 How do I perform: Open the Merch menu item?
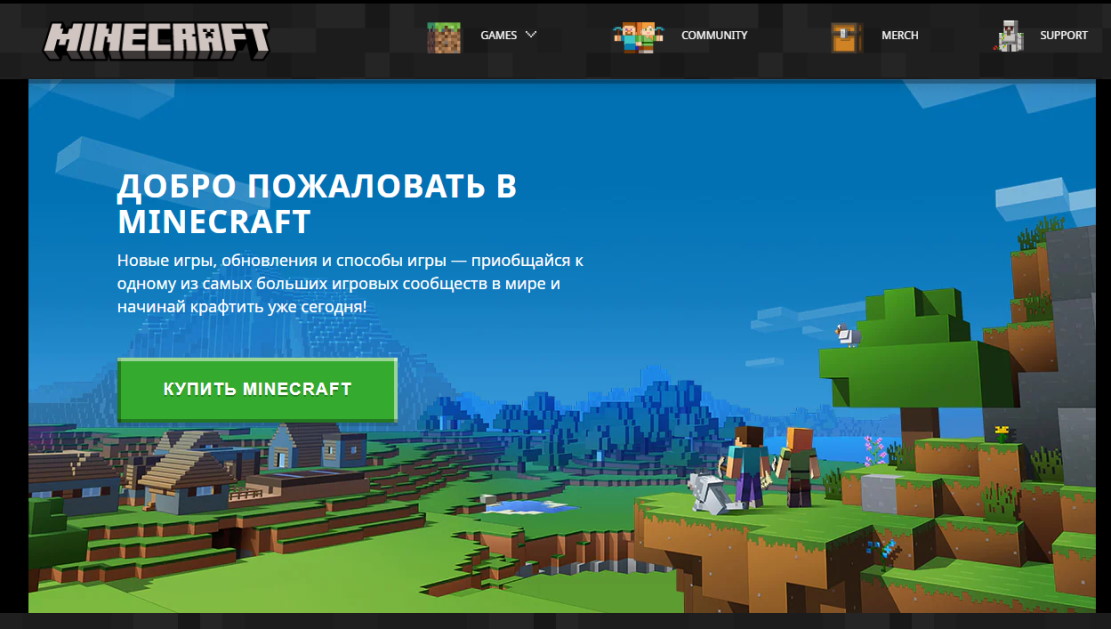(899, 35)
